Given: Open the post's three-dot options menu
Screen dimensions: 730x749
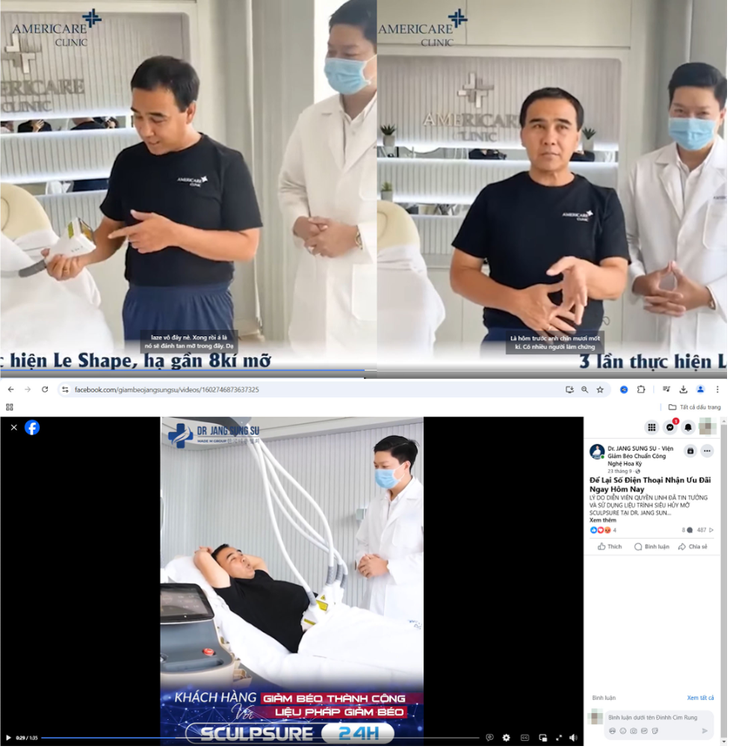Looking at the screenshot, I should (709, 452).
